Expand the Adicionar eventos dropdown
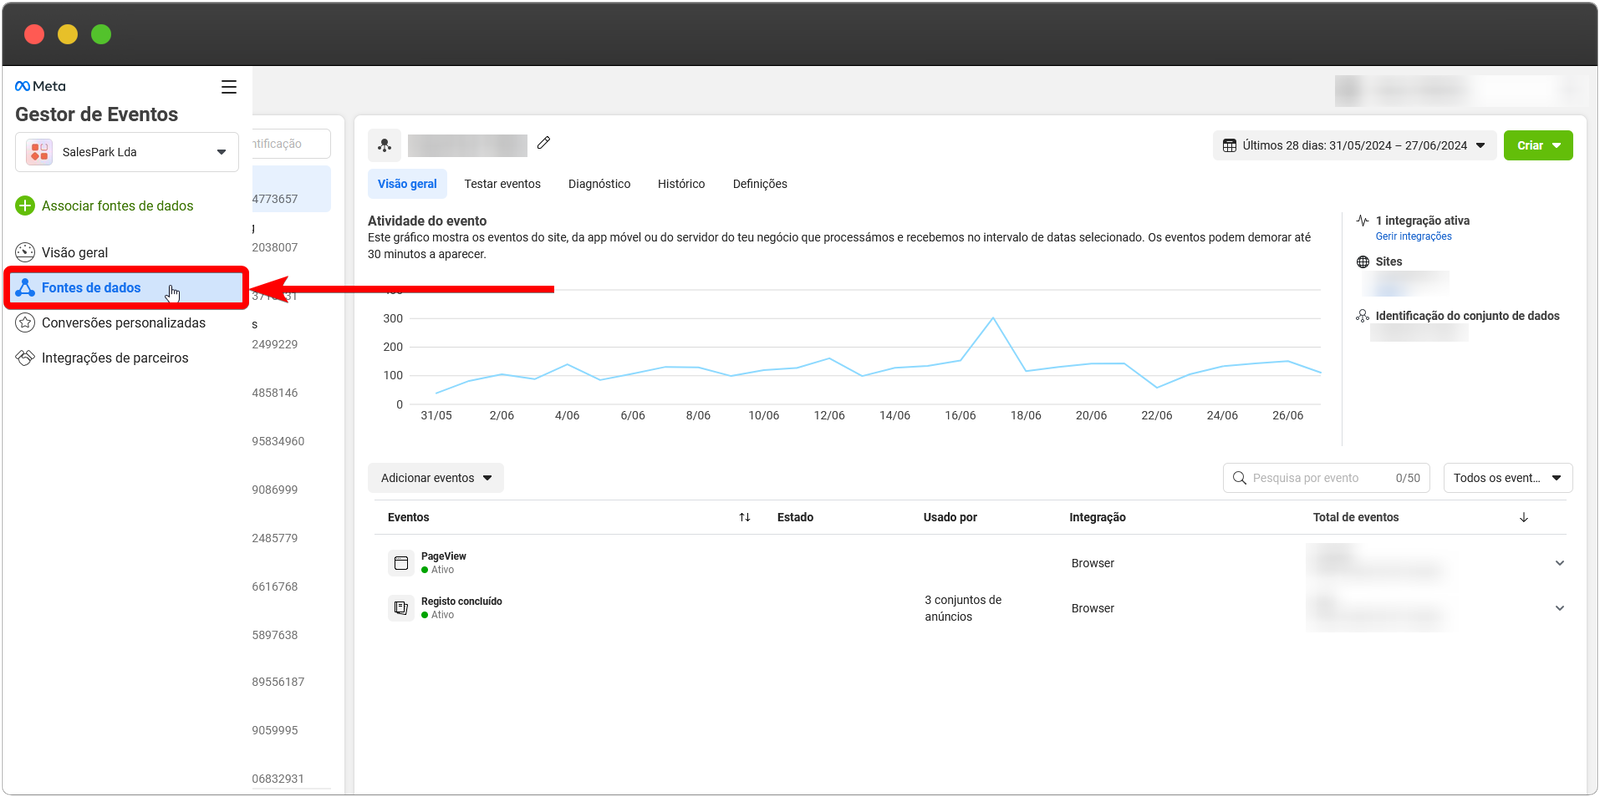Screen dimensions: 1600x797 pos(436,478)
